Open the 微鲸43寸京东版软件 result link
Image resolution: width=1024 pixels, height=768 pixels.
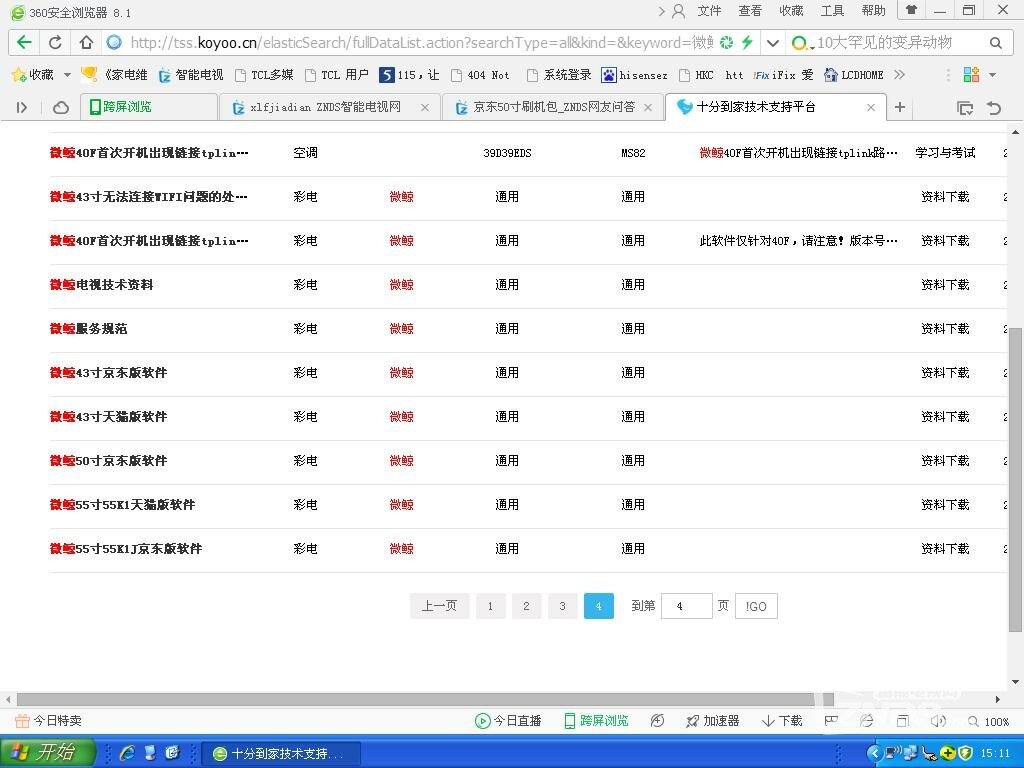tap(108, 373)
